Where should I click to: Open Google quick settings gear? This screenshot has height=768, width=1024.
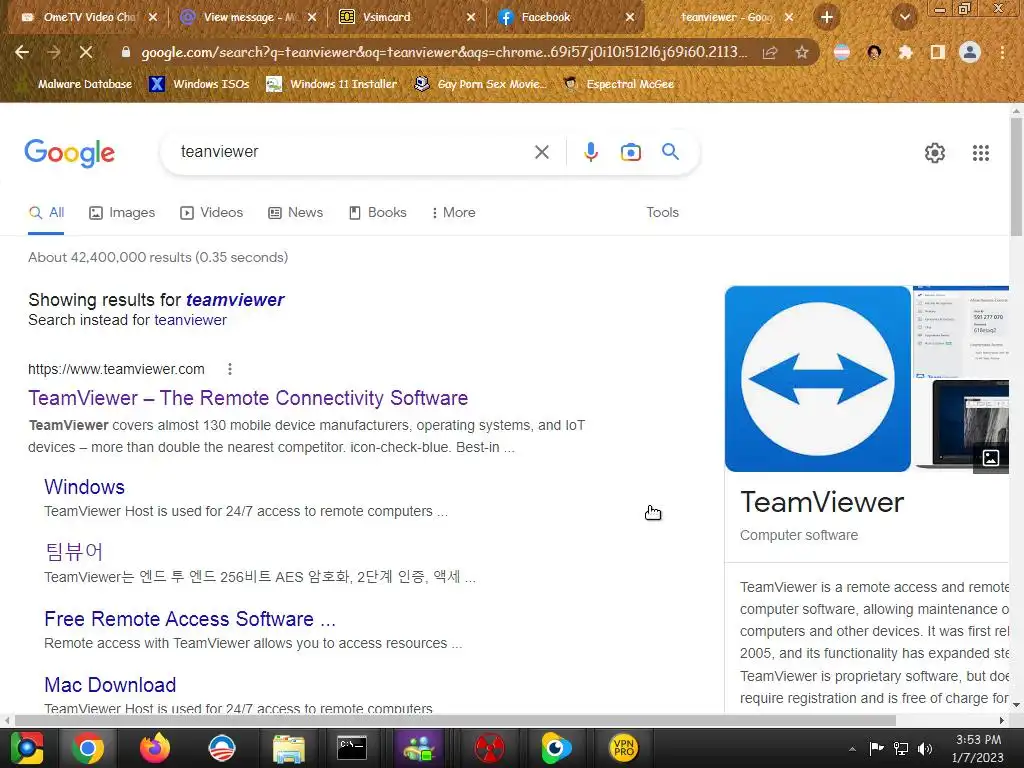pyautogui.click(x=935, y=153)
